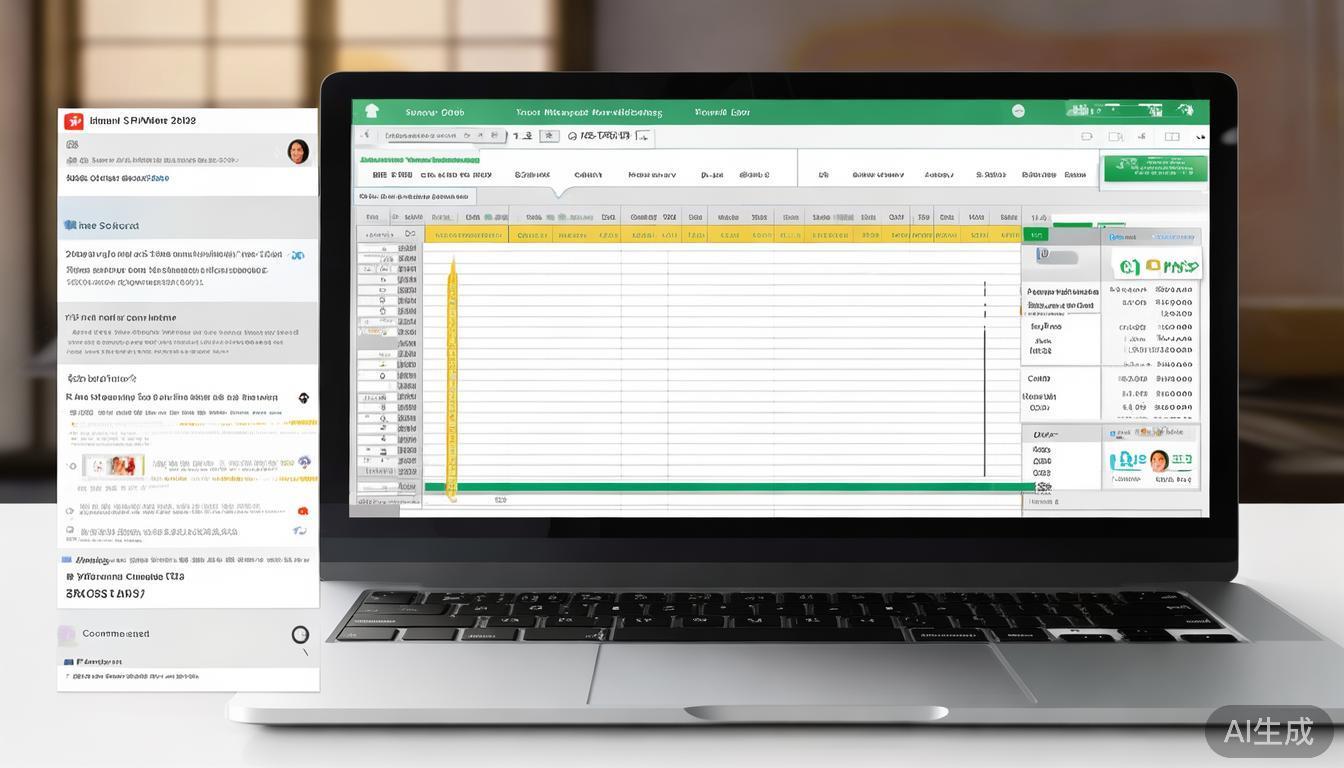
Task: Click the star icon box in toolbar
Action: (549, 136)
